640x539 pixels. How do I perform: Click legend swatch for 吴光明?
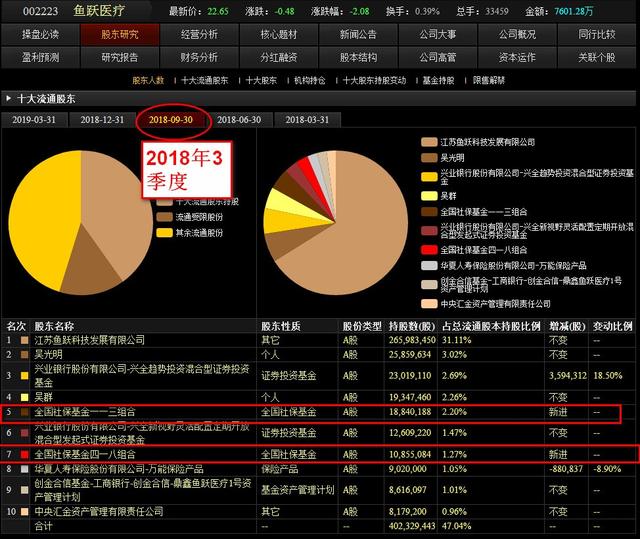tap(429, 157)
